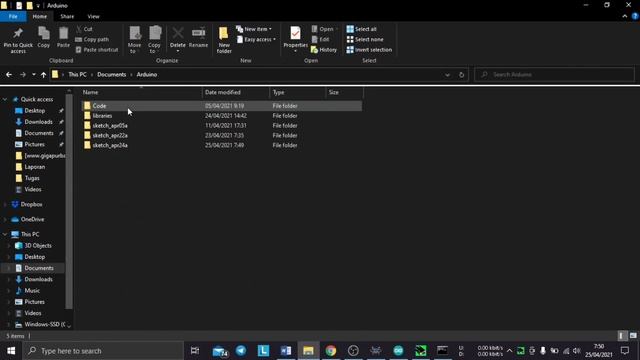Open the Help question mark icon
640x360 pixels.
tap(635, 16)
